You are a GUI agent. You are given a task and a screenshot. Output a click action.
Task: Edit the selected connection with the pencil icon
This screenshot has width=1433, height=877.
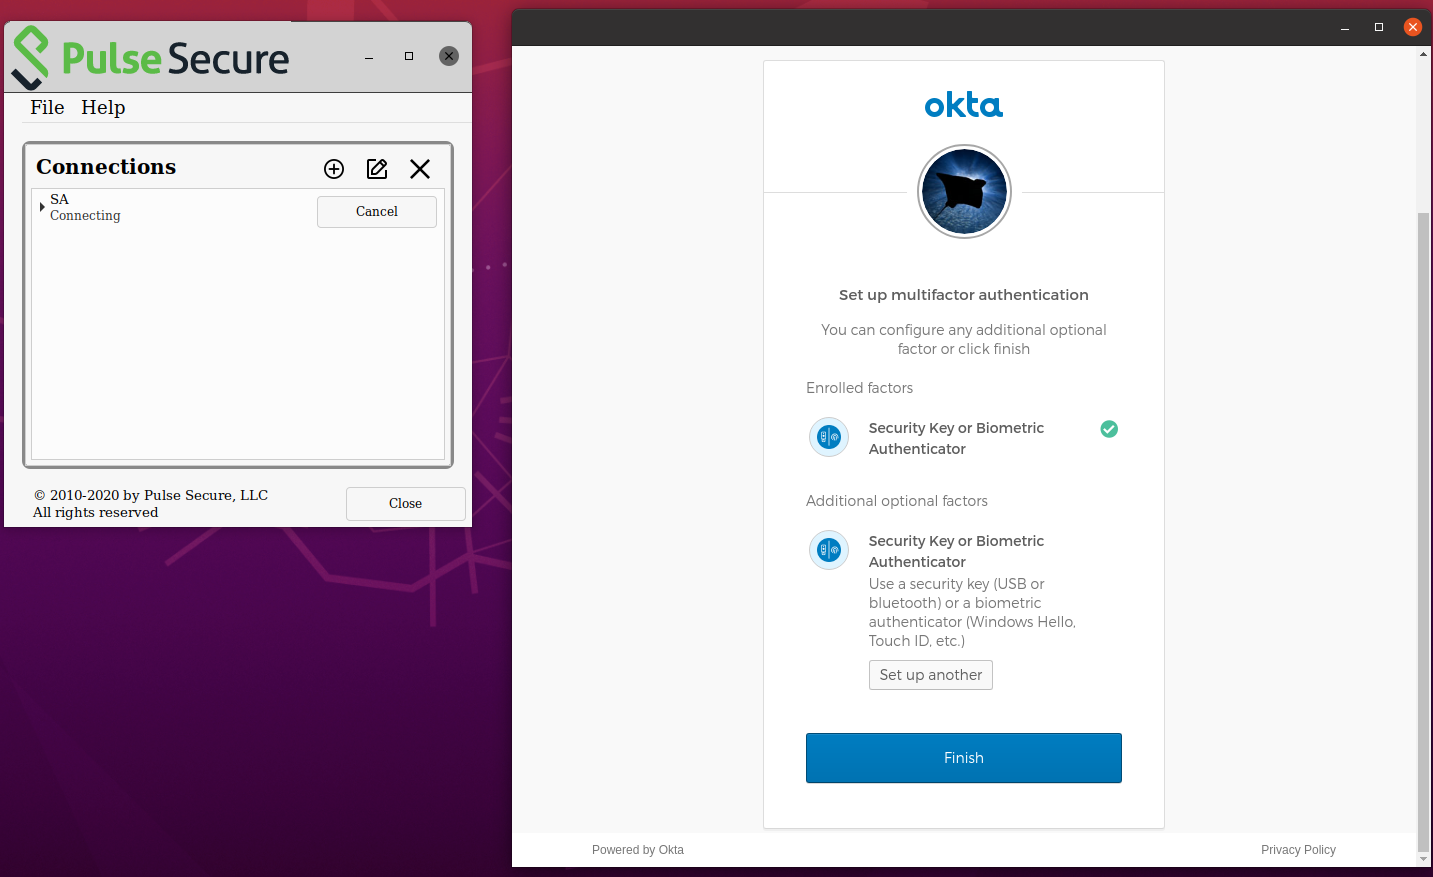[377, 169]
